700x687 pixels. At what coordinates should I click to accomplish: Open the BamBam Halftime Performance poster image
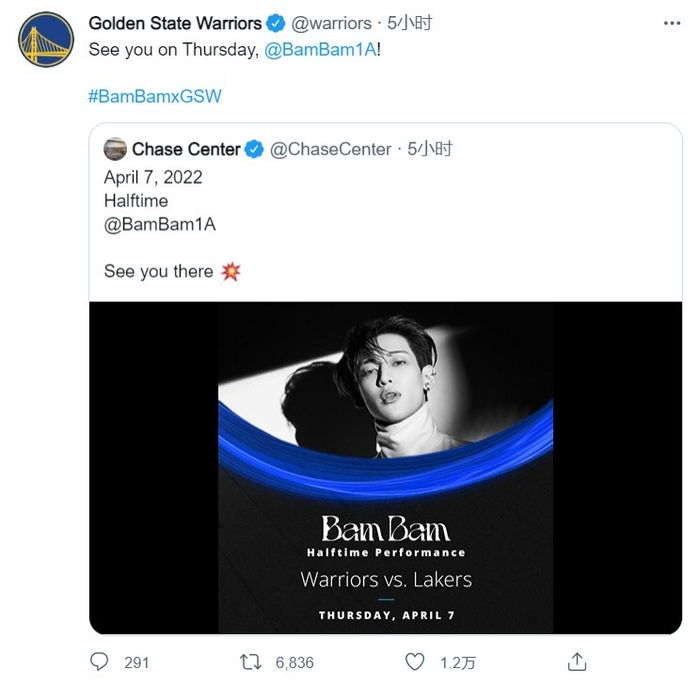coord(385,468)
